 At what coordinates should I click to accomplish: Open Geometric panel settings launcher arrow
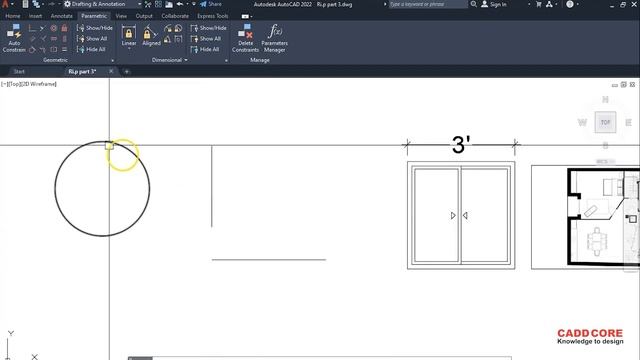(x=113, y=60)
